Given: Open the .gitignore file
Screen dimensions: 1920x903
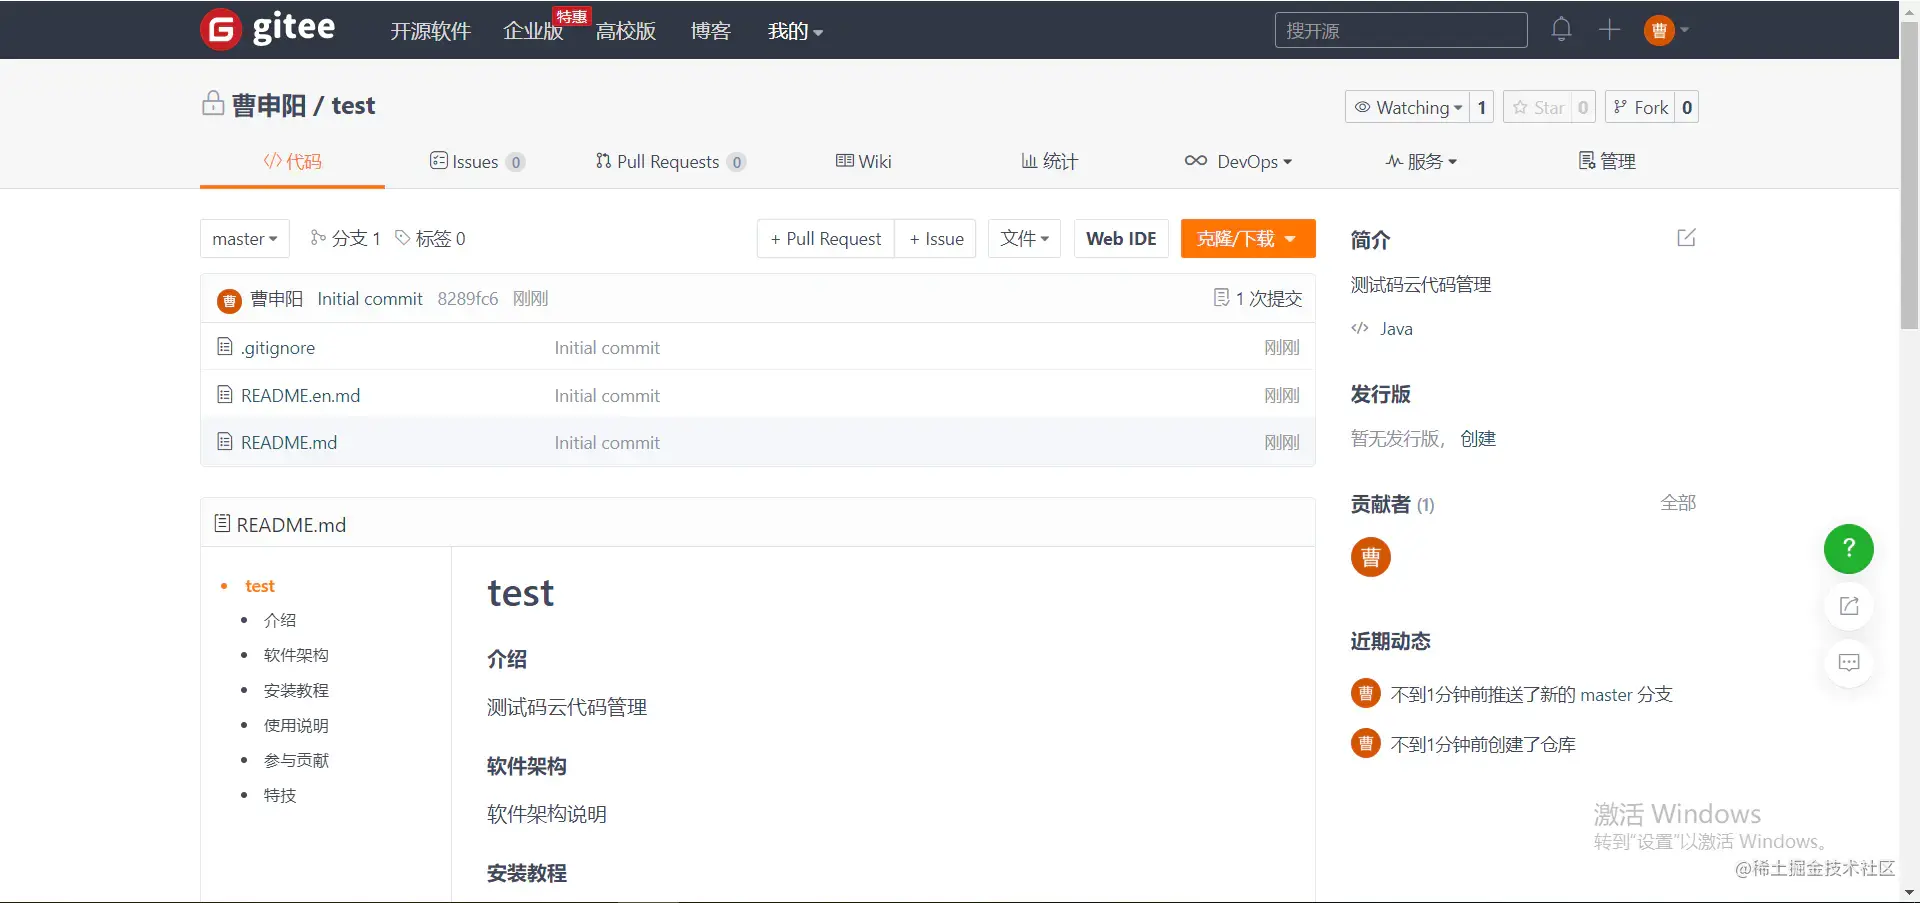Looking at the screenshot, I should (278, 348).
